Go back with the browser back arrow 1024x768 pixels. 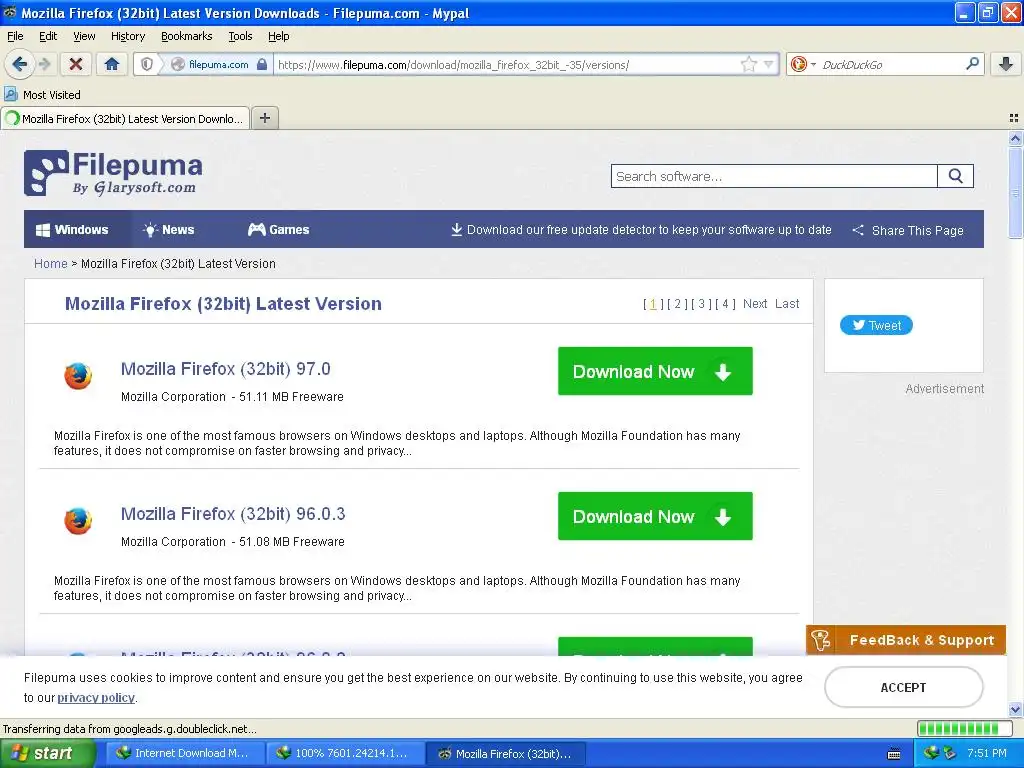point(19,64)
